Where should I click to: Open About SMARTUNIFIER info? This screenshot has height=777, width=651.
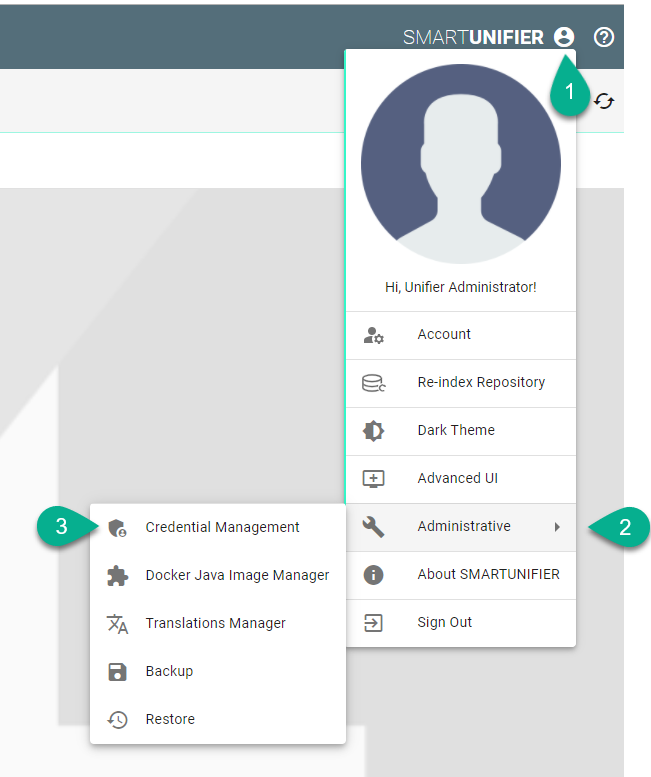pos(488,575)
